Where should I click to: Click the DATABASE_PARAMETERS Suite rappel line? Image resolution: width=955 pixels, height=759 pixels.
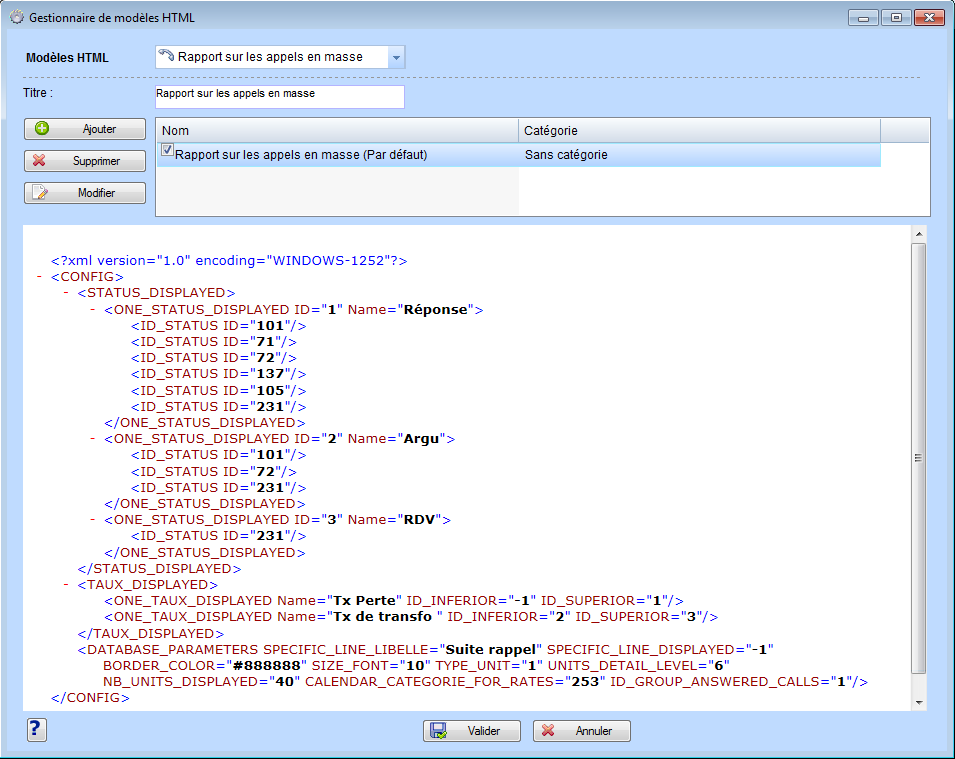coord(425,649)
